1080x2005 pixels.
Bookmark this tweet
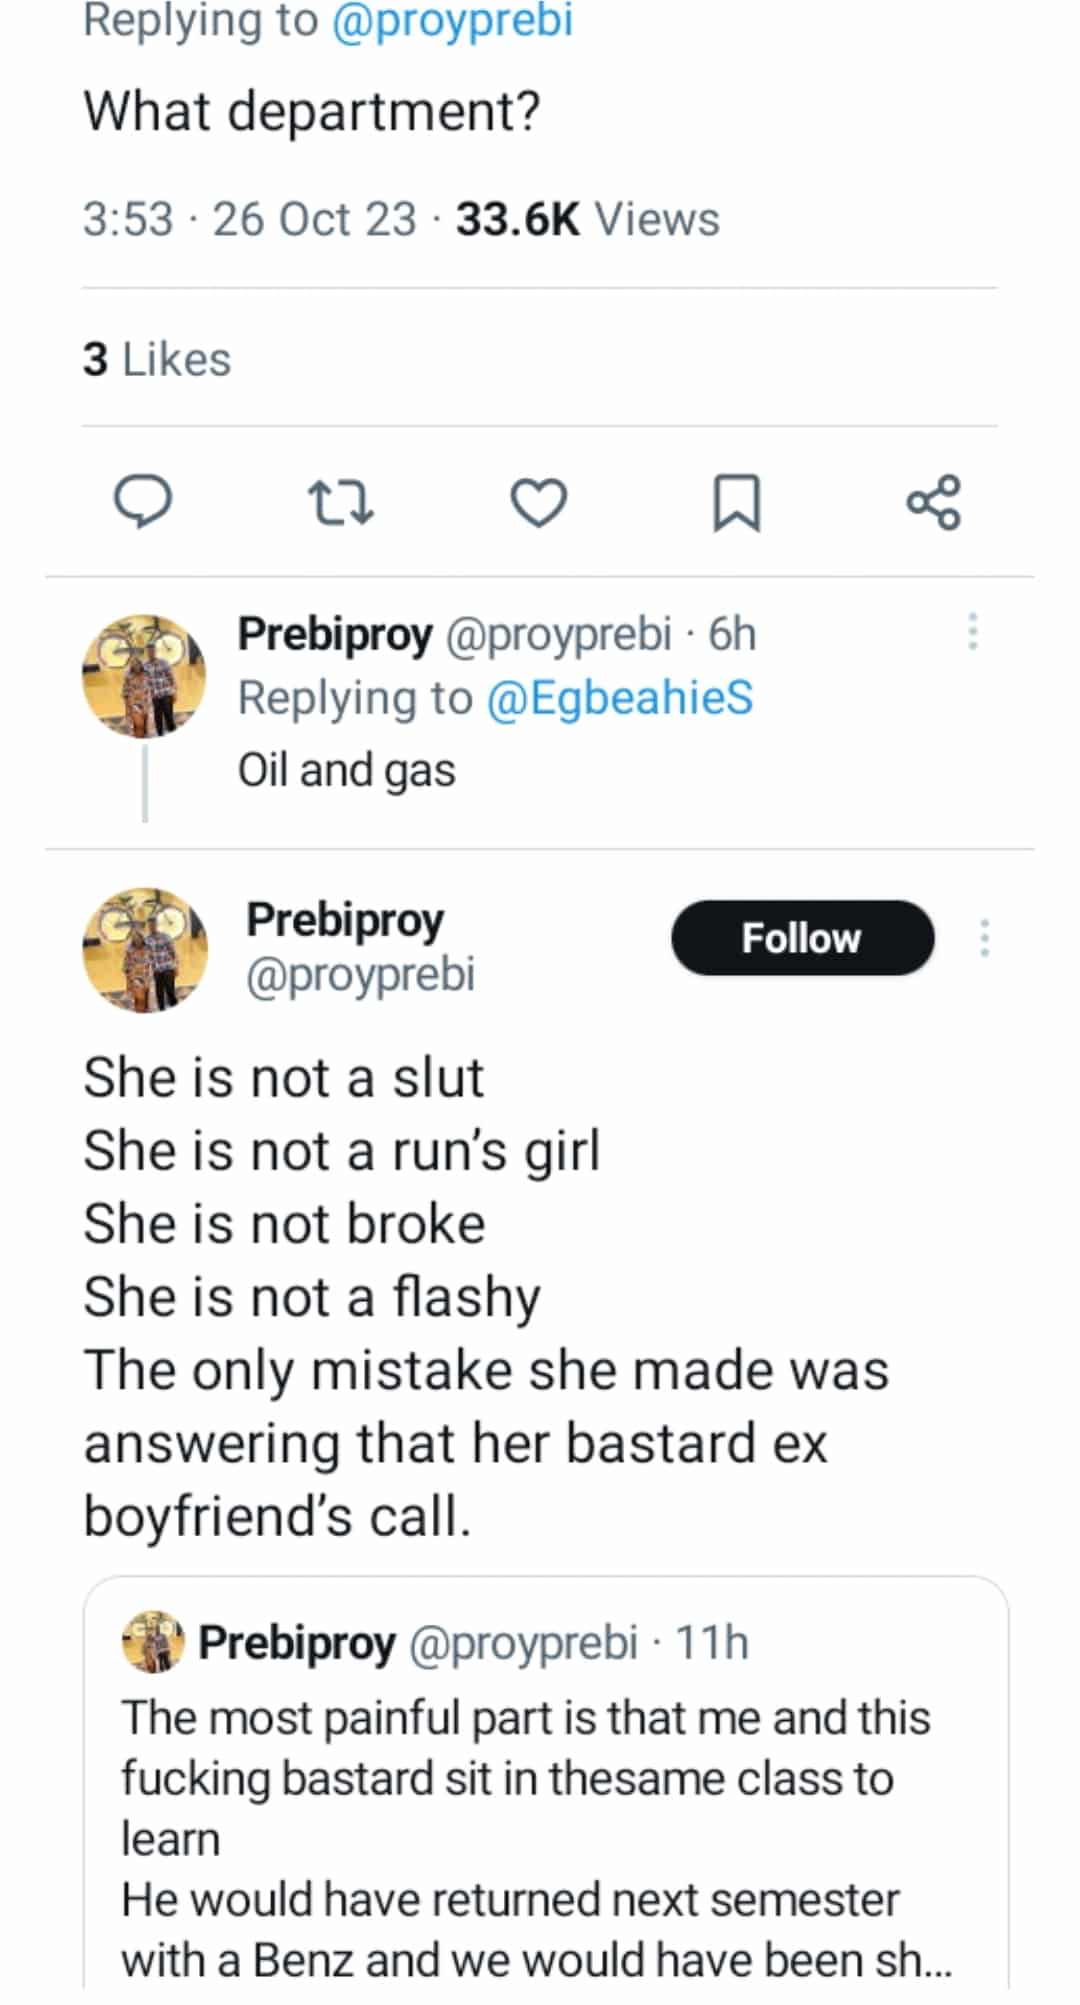click(x=736, y=502)
